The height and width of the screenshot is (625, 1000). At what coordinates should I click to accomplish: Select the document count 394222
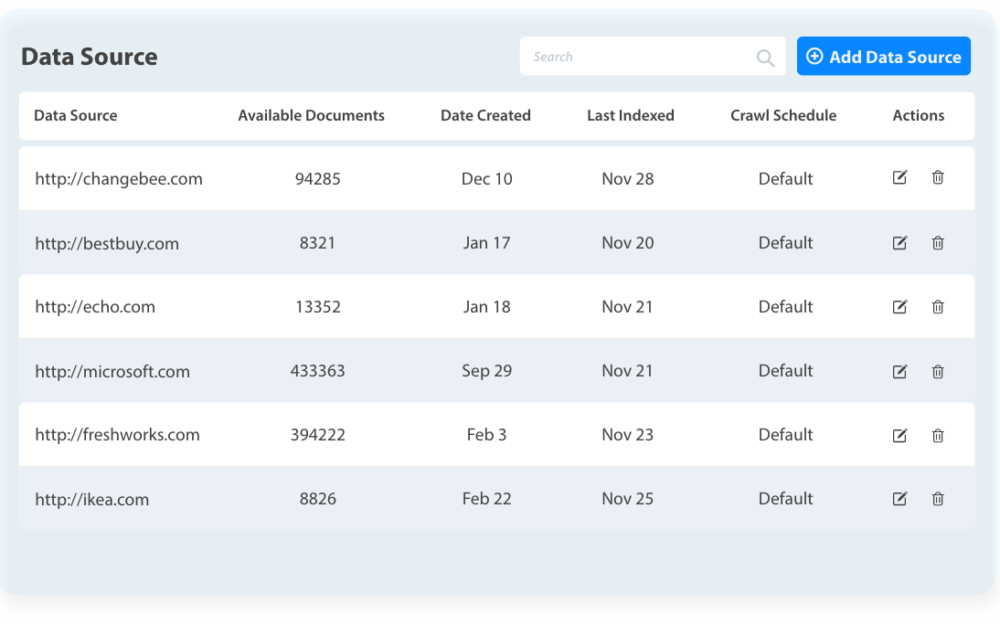318,434
